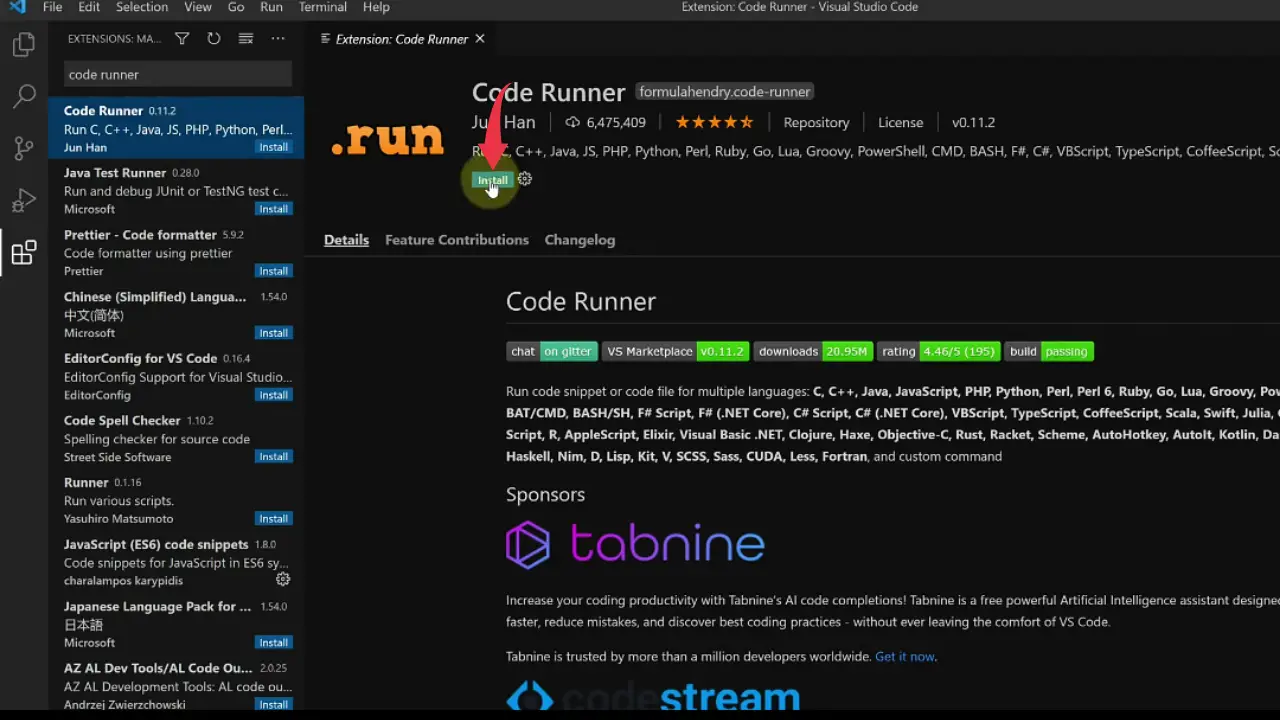1280x720 pixels.
Task: Click the VS Code logo icon
Action: (x=17, y=7)
